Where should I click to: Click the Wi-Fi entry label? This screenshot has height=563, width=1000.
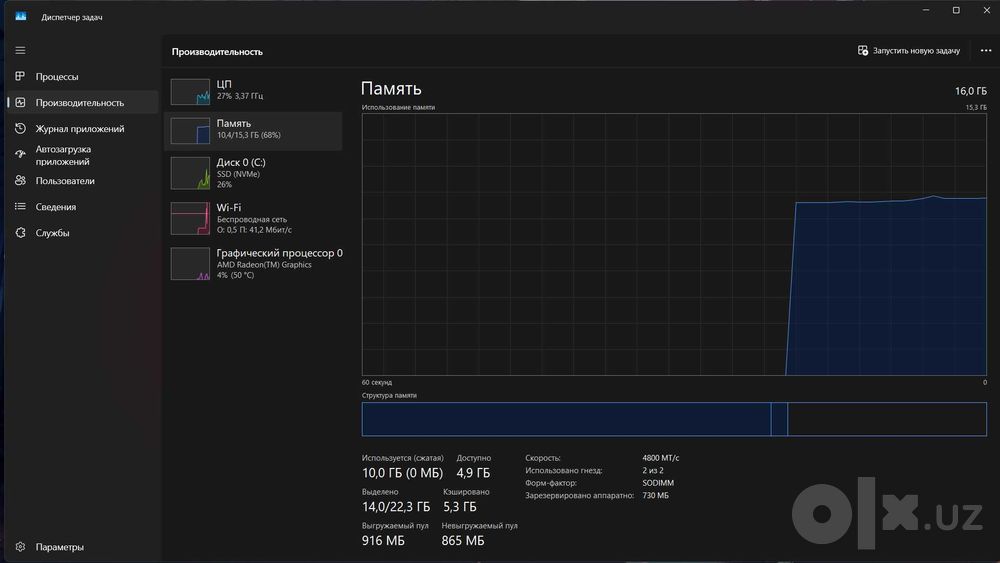[x=228, y=208]
